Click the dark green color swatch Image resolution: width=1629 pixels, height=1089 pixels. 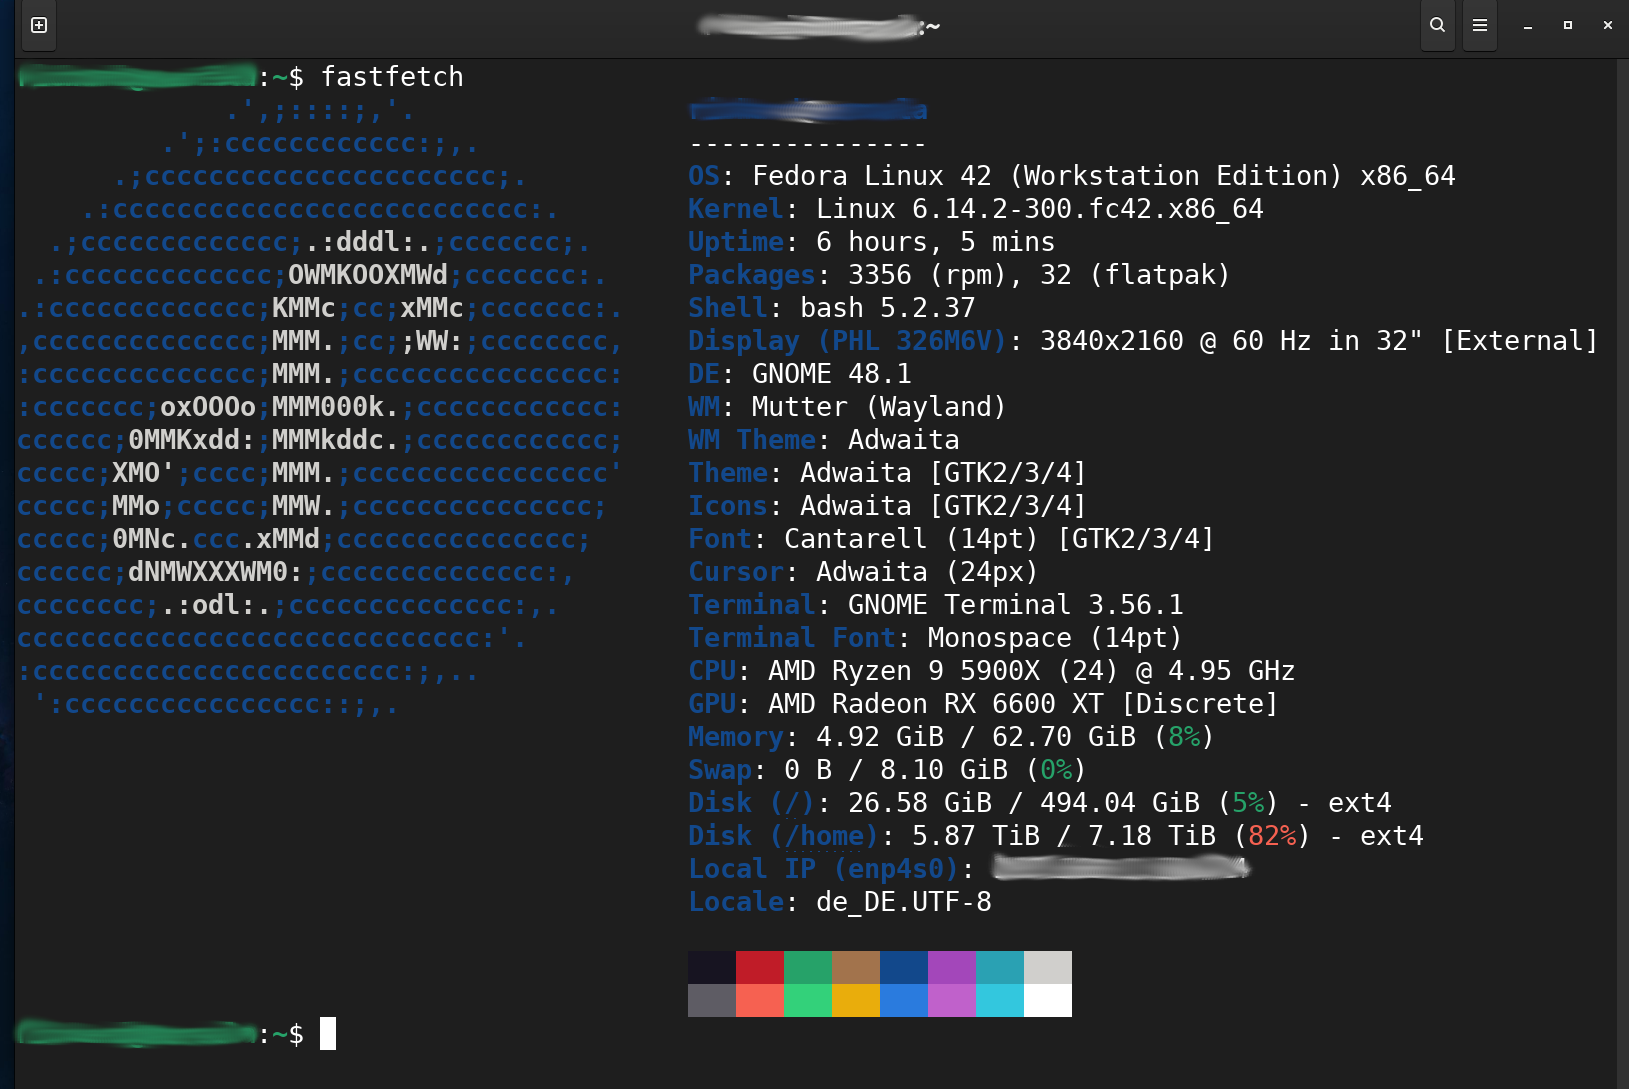(x=808, y=967)
